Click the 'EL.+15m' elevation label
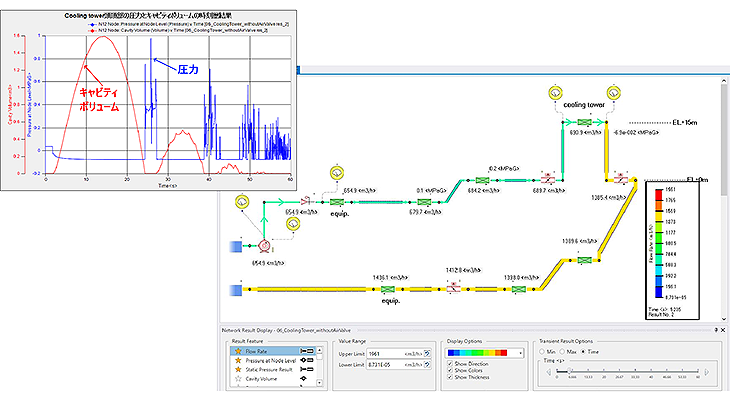The width and height of the screenshot is (730, 401). 685,122
